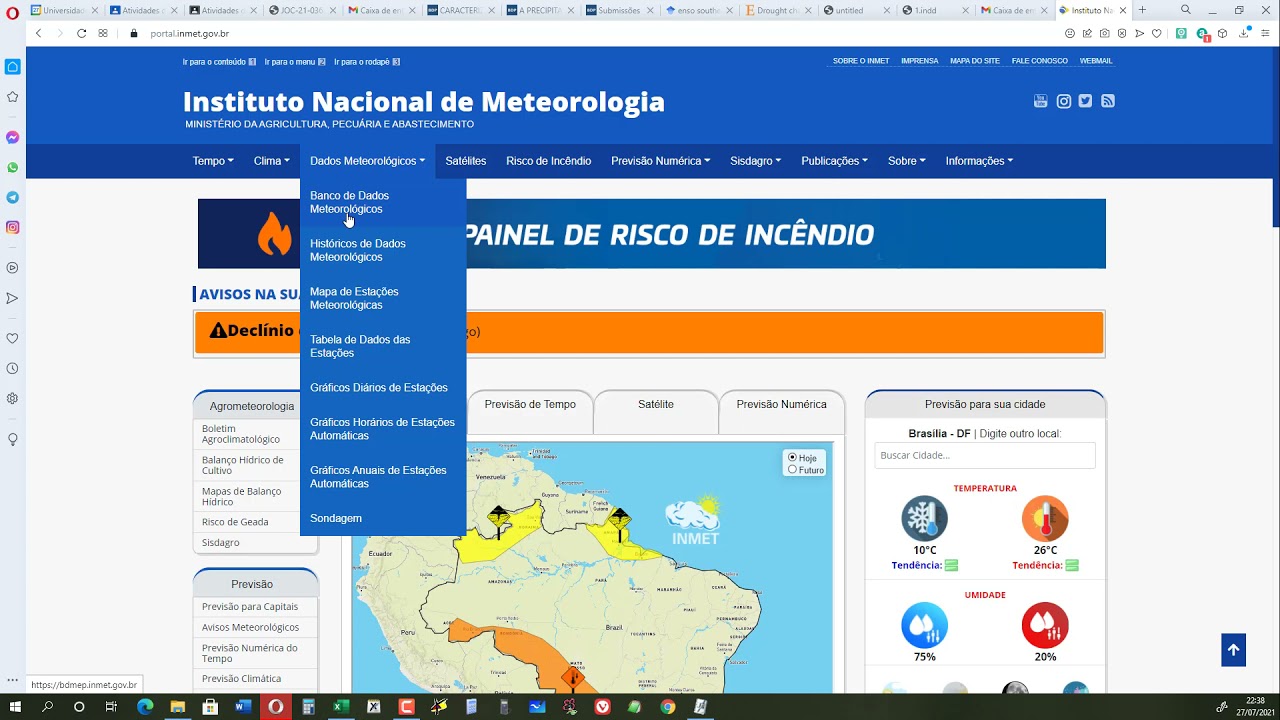This screenshot has width=1280, height=720.
Task: Open Instagram in the Opera sidebar
Action: [x=13, y=227]
